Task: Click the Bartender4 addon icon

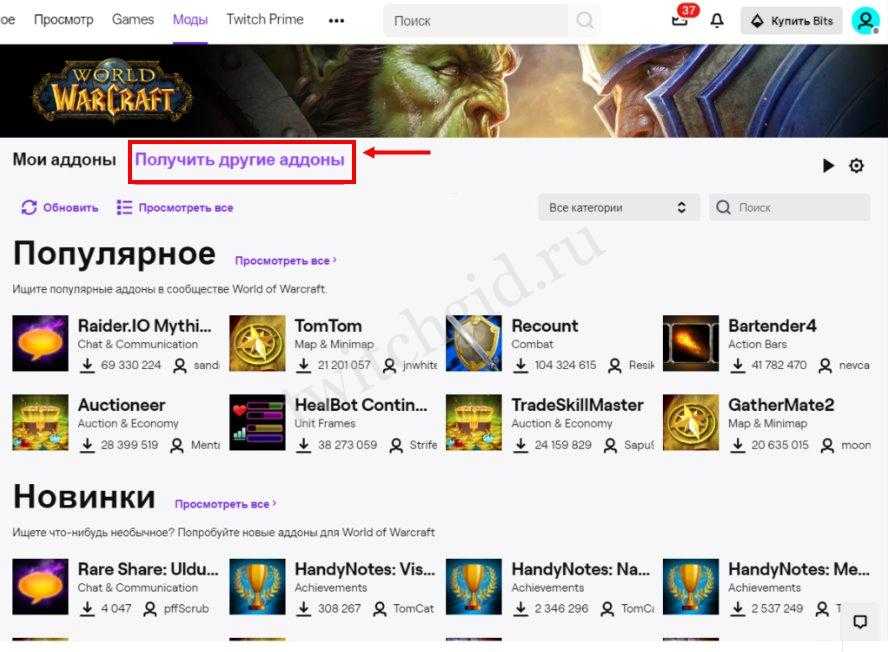Action: (691, 344)
